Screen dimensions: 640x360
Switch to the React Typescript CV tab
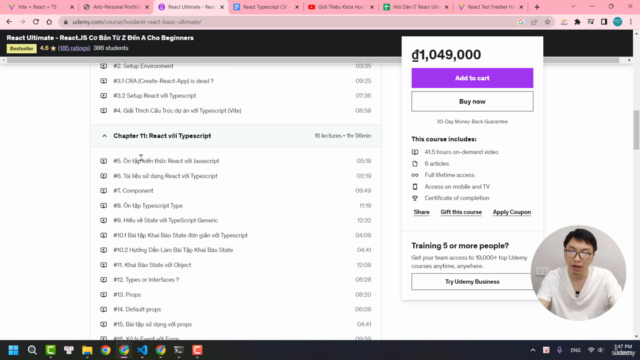(267, 7)
